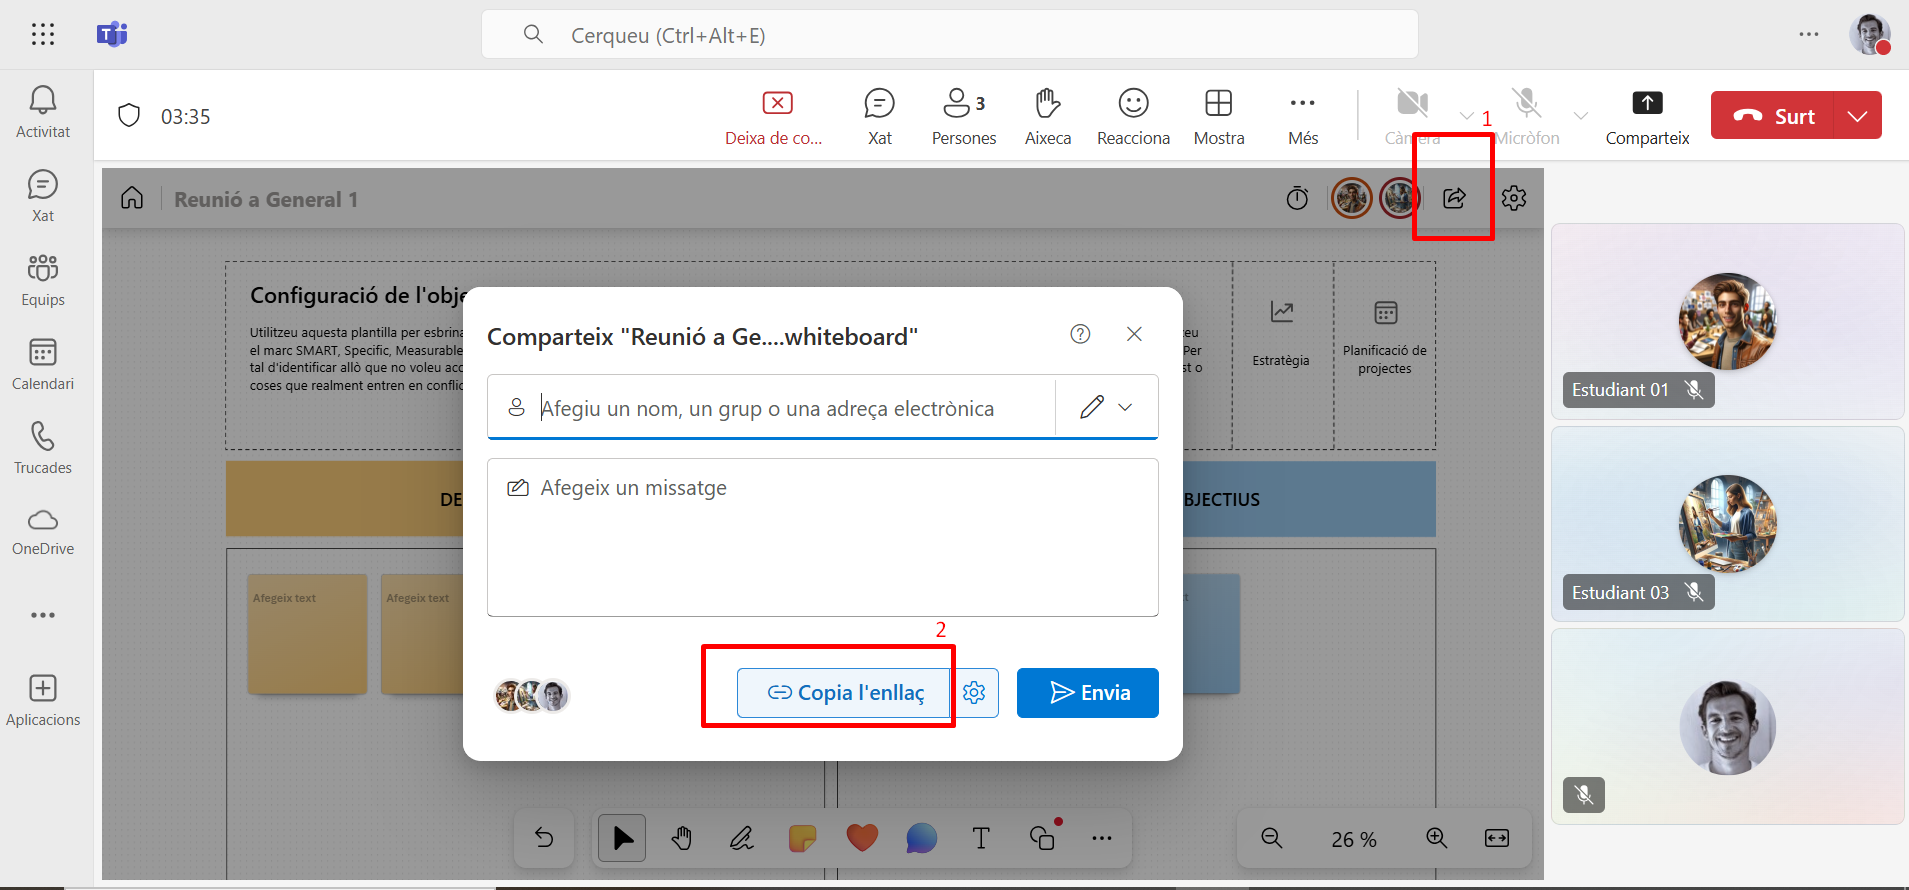
Task: Select the sticky note tool
Action: (x=802, y=838)
